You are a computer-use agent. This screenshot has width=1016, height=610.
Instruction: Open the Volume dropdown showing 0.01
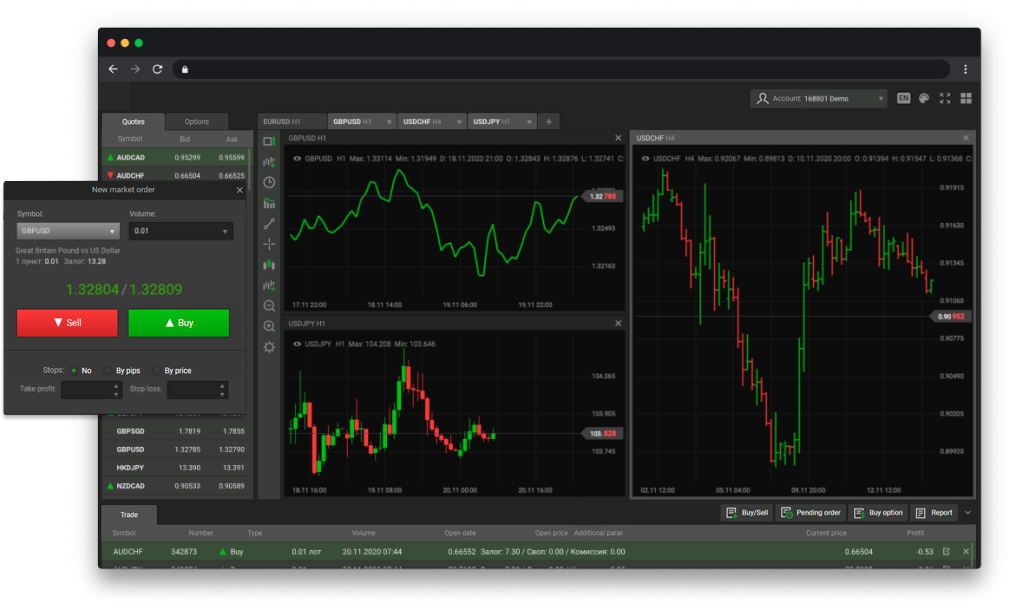[x=181, y=231]
